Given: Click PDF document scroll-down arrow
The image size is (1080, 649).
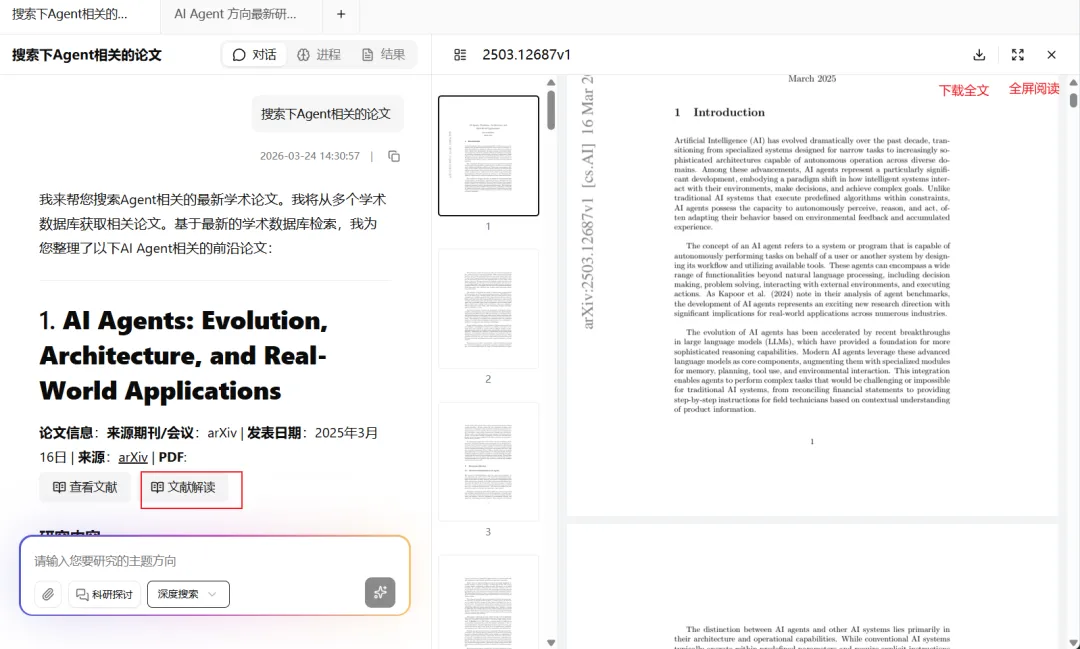Looking at the screenshot, I should [x=1073, y=643].
